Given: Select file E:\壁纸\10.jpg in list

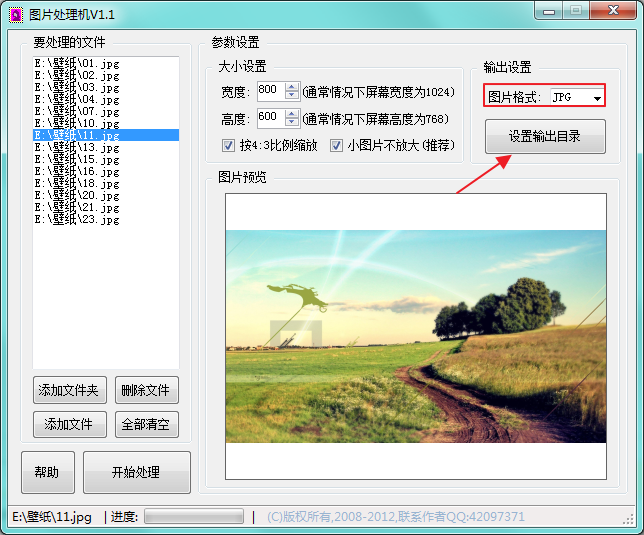Looking at the screenshot, I should point(106,123).
